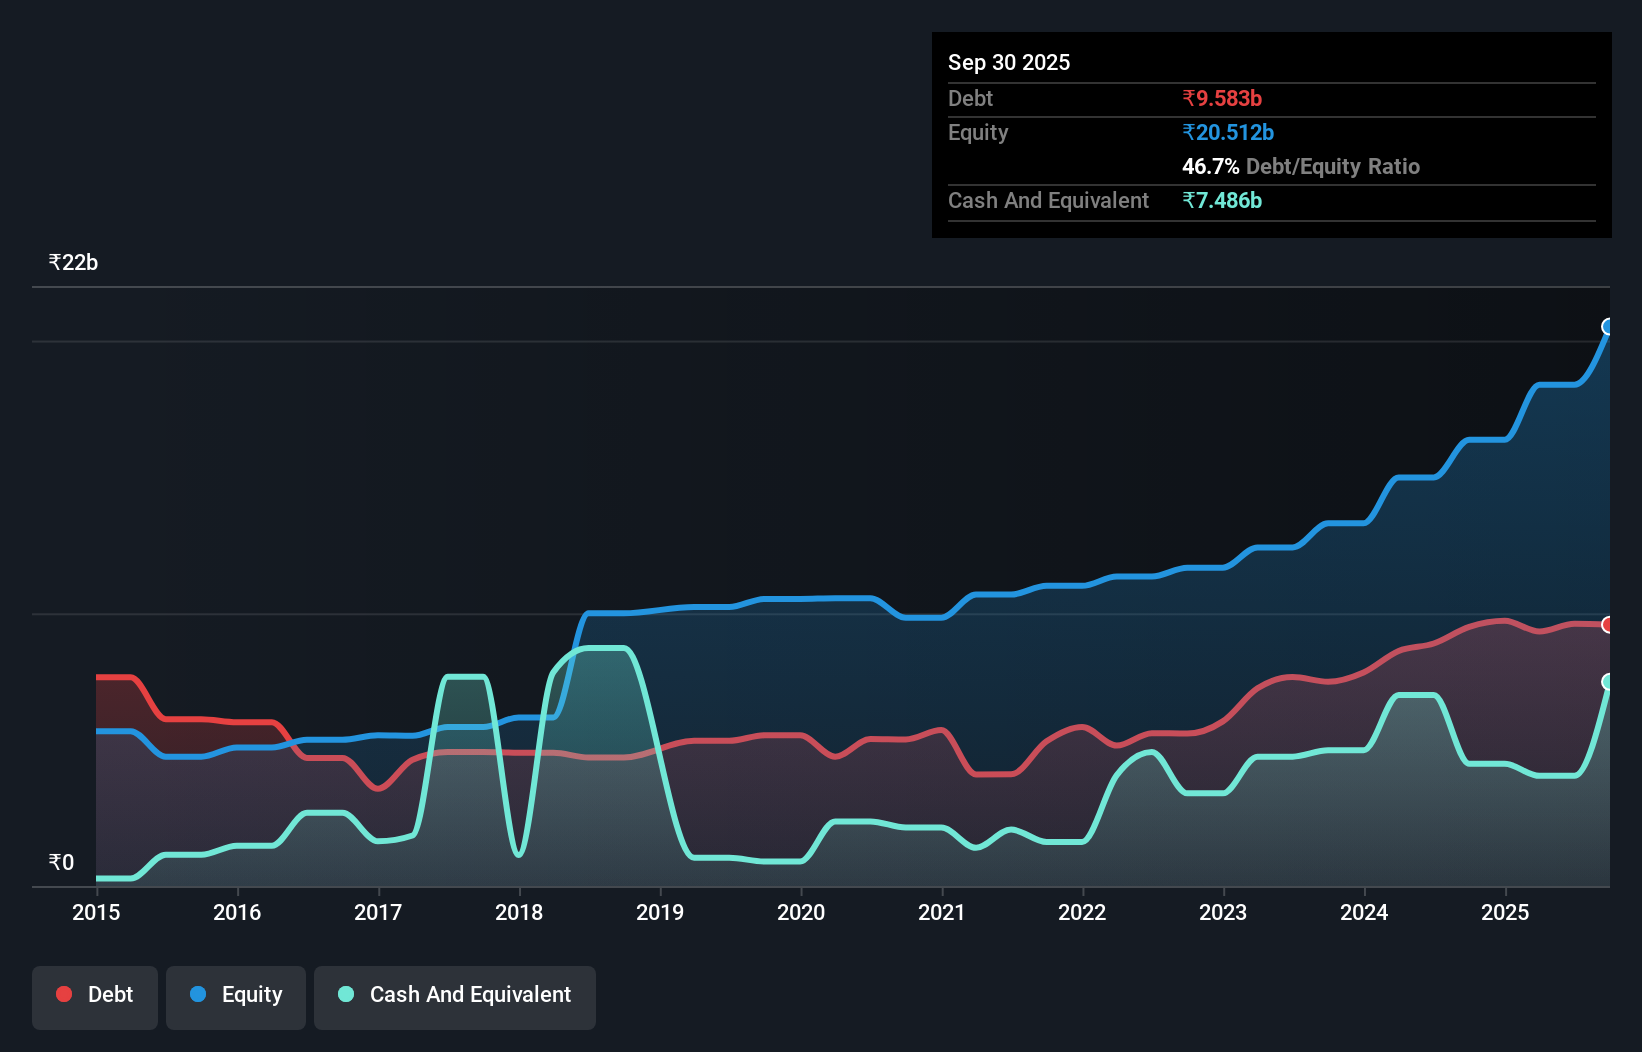Click the red Debt legend dot
The width and height of the screenshot is (1642, 1052).
63,994
